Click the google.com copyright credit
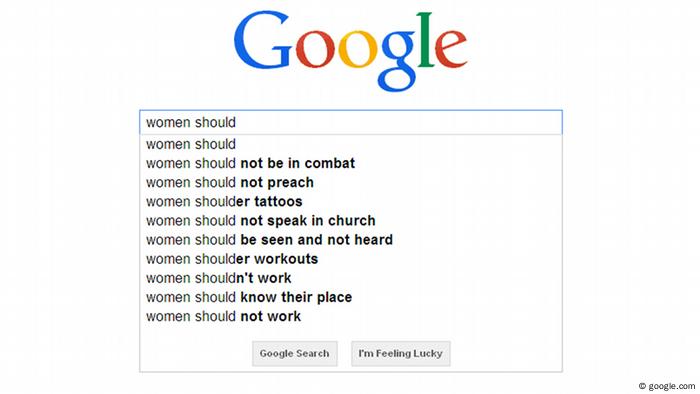 point(667,386)
